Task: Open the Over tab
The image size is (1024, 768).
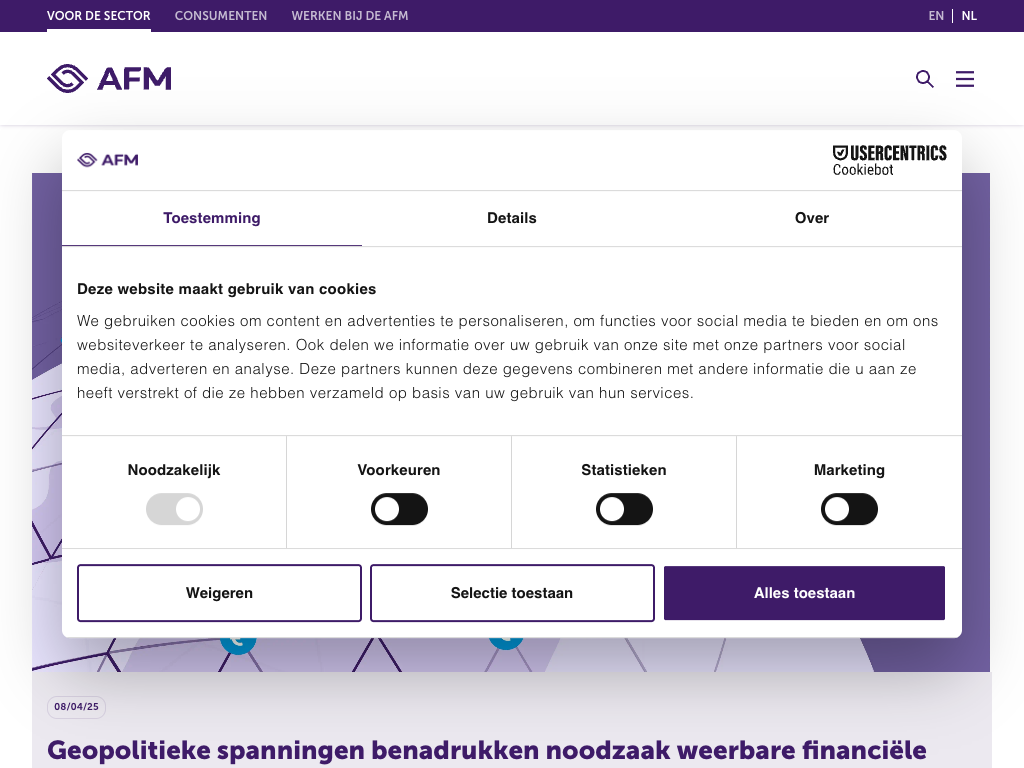Action: point(811,218)
